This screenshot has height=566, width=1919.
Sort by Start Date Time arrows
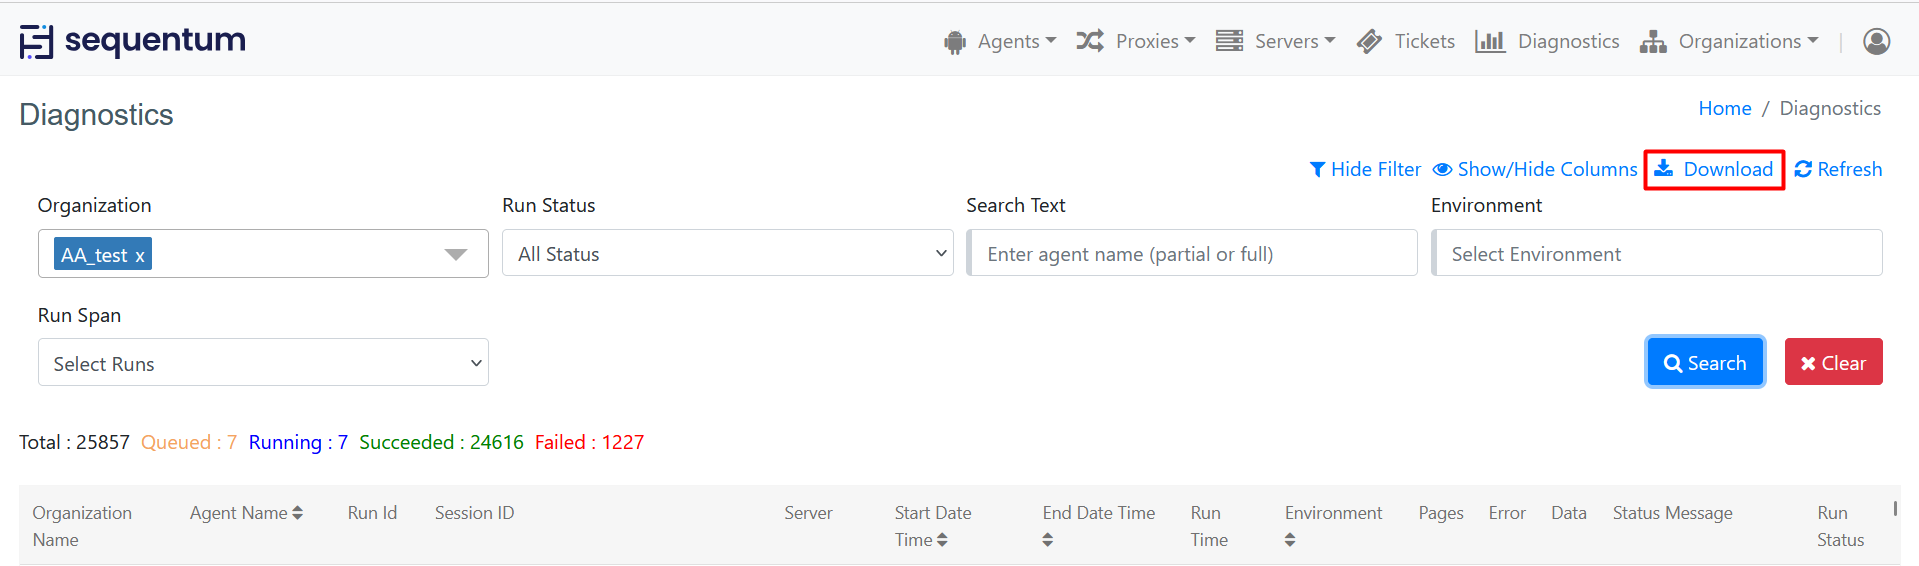coord(942,540)
